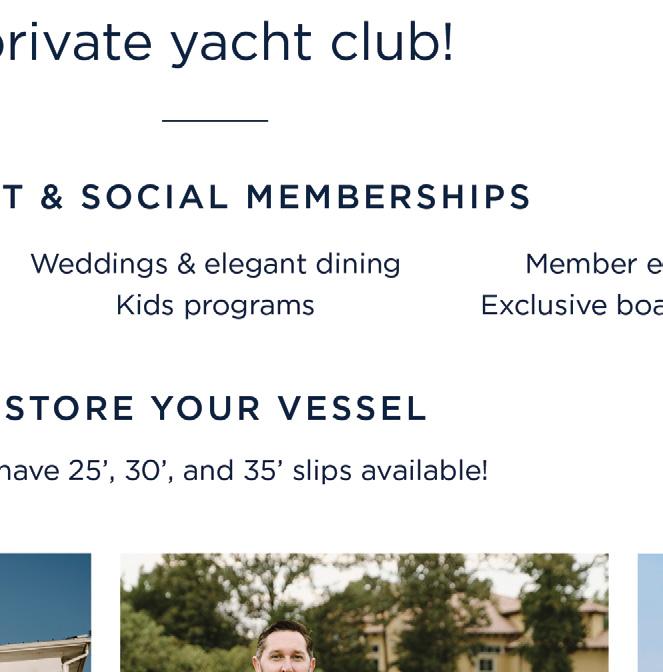
Task: Click the slips available sentence
Action: 243,470
